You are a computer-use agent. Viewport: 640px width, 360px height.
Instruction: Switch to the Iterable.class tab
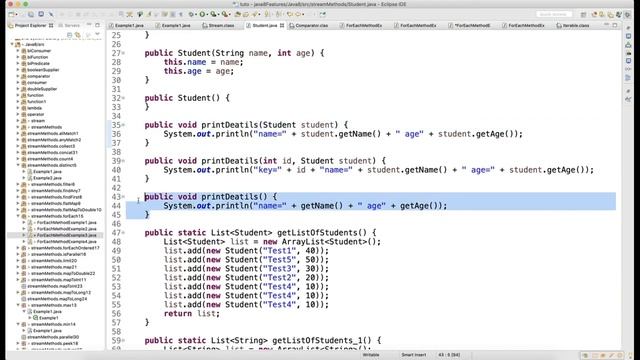[573, 25]
